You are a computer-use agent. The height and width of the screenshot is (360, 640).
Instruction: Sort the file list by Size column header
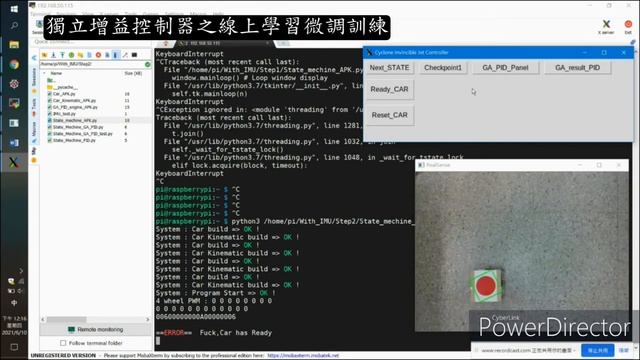coord(133,73)
